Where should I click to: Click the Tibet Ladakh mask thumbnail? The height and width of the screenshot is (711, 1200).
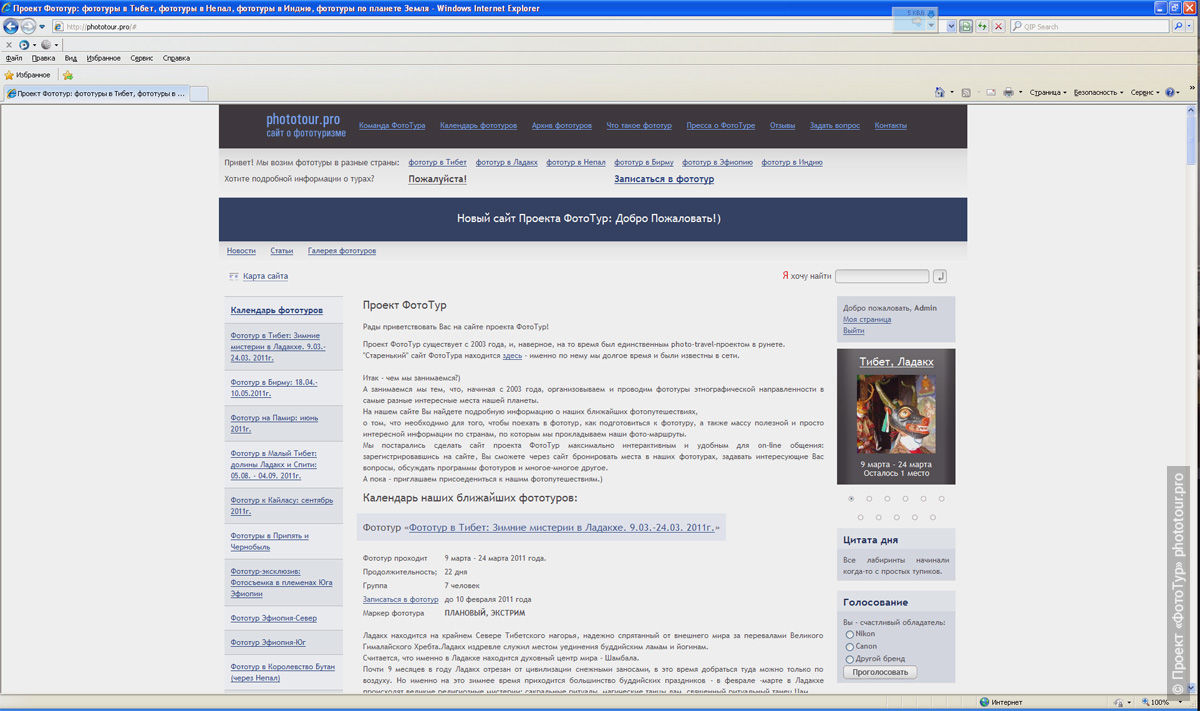tap(895, 413)
